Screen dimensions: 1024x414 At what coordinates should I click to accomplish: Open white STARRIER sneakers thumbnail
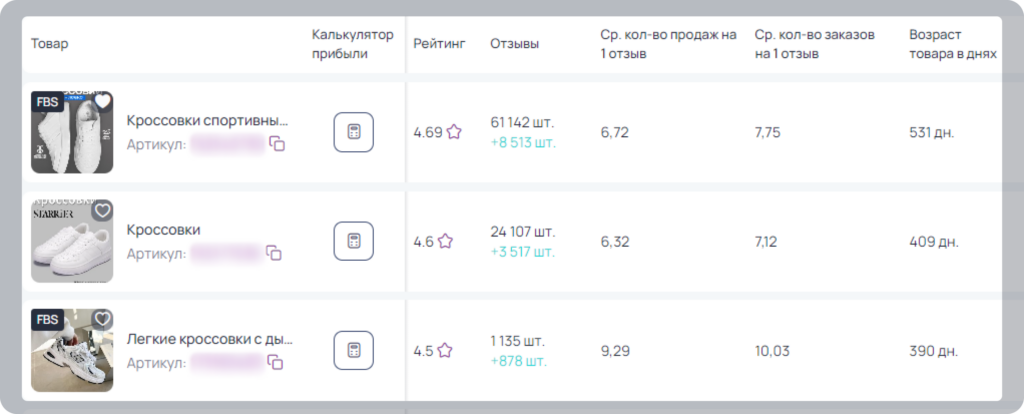tap(72, 242)
